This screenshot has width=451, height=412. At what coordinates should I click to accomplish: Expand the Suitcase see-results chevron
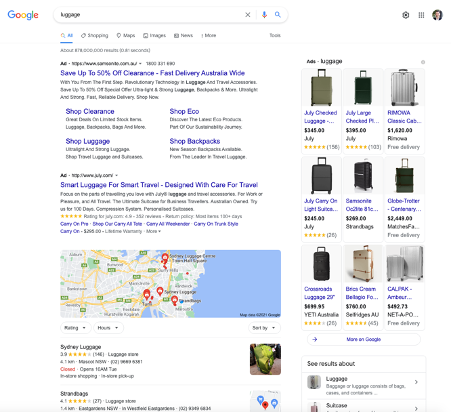point(416,408)
